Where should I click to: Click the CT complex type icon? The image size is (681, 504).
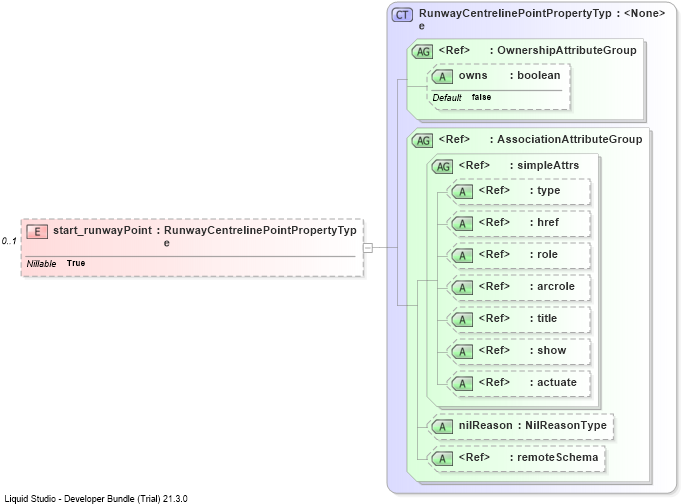pyautogui.click(x=402, y=15)
